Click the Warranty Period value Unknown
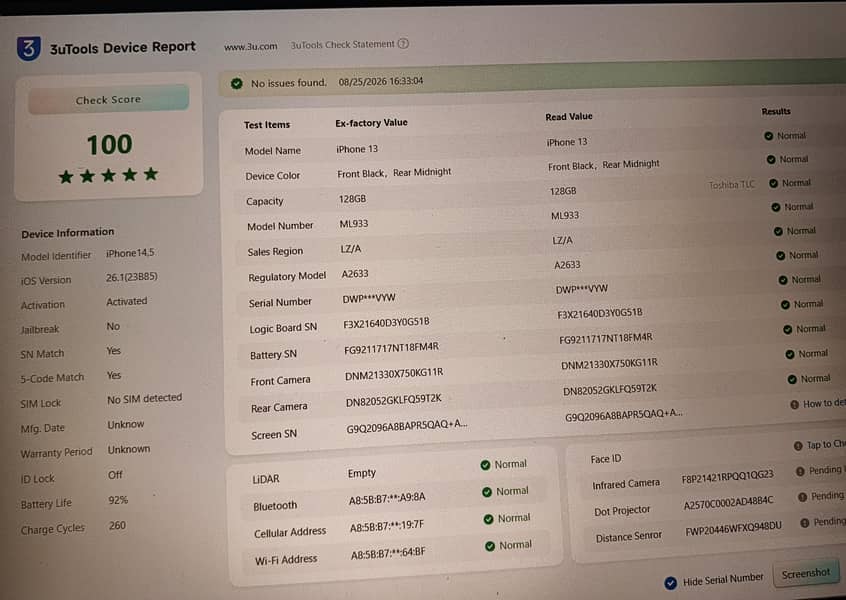846x600 pixels. pos(129,449)
